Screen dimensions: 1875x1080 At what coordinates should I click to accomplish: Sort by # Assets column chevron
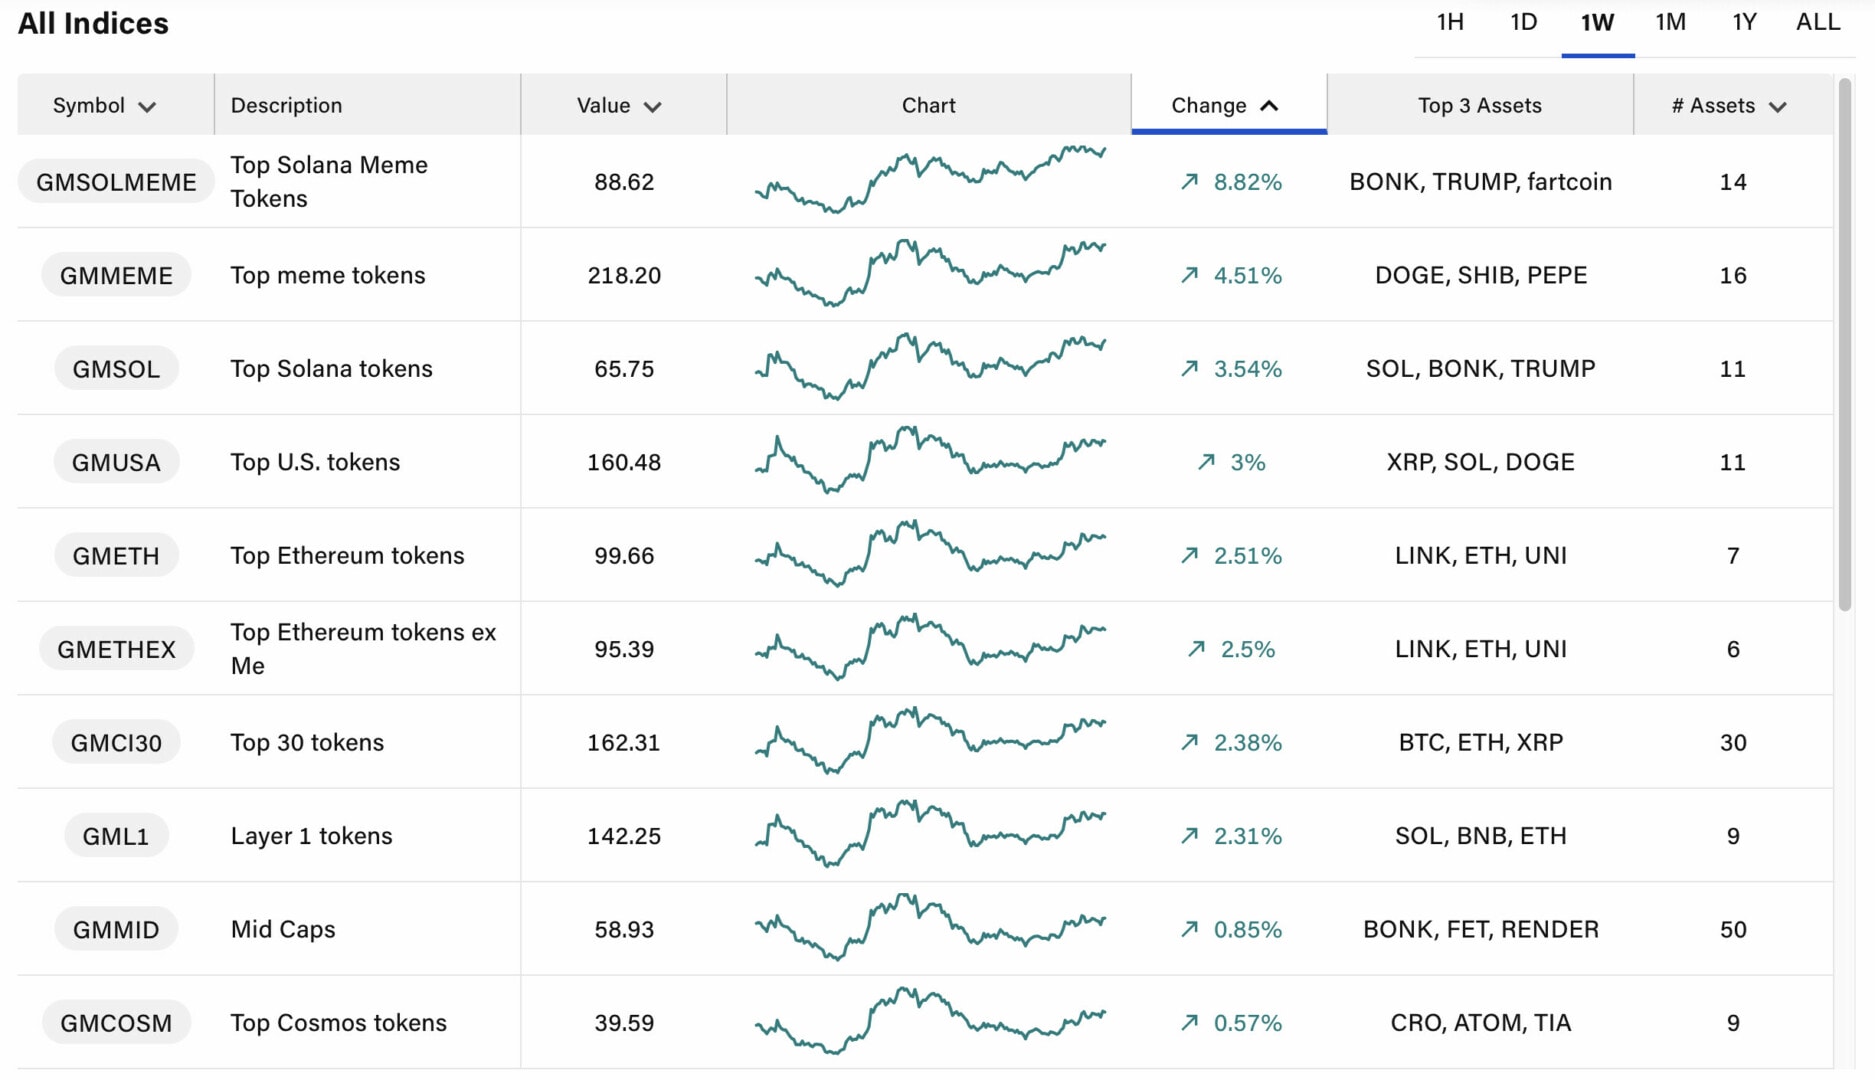click(1777, 107)
